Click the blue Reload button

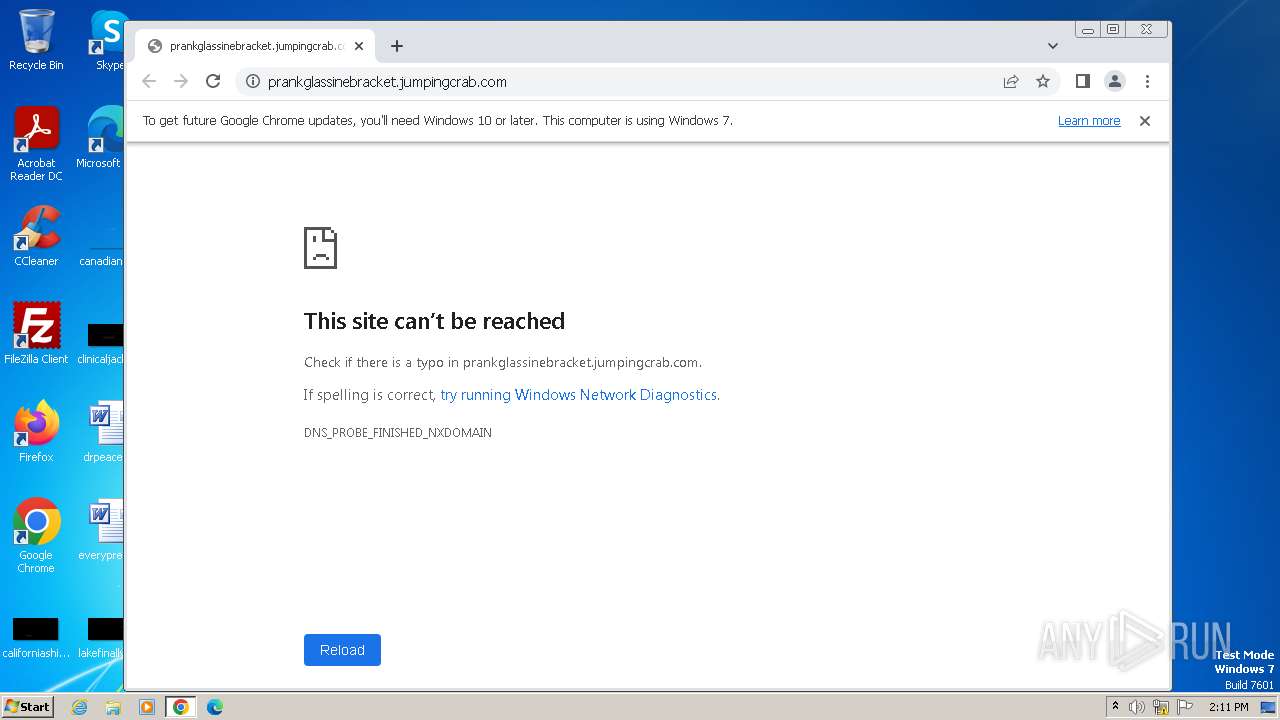point(342,650)
